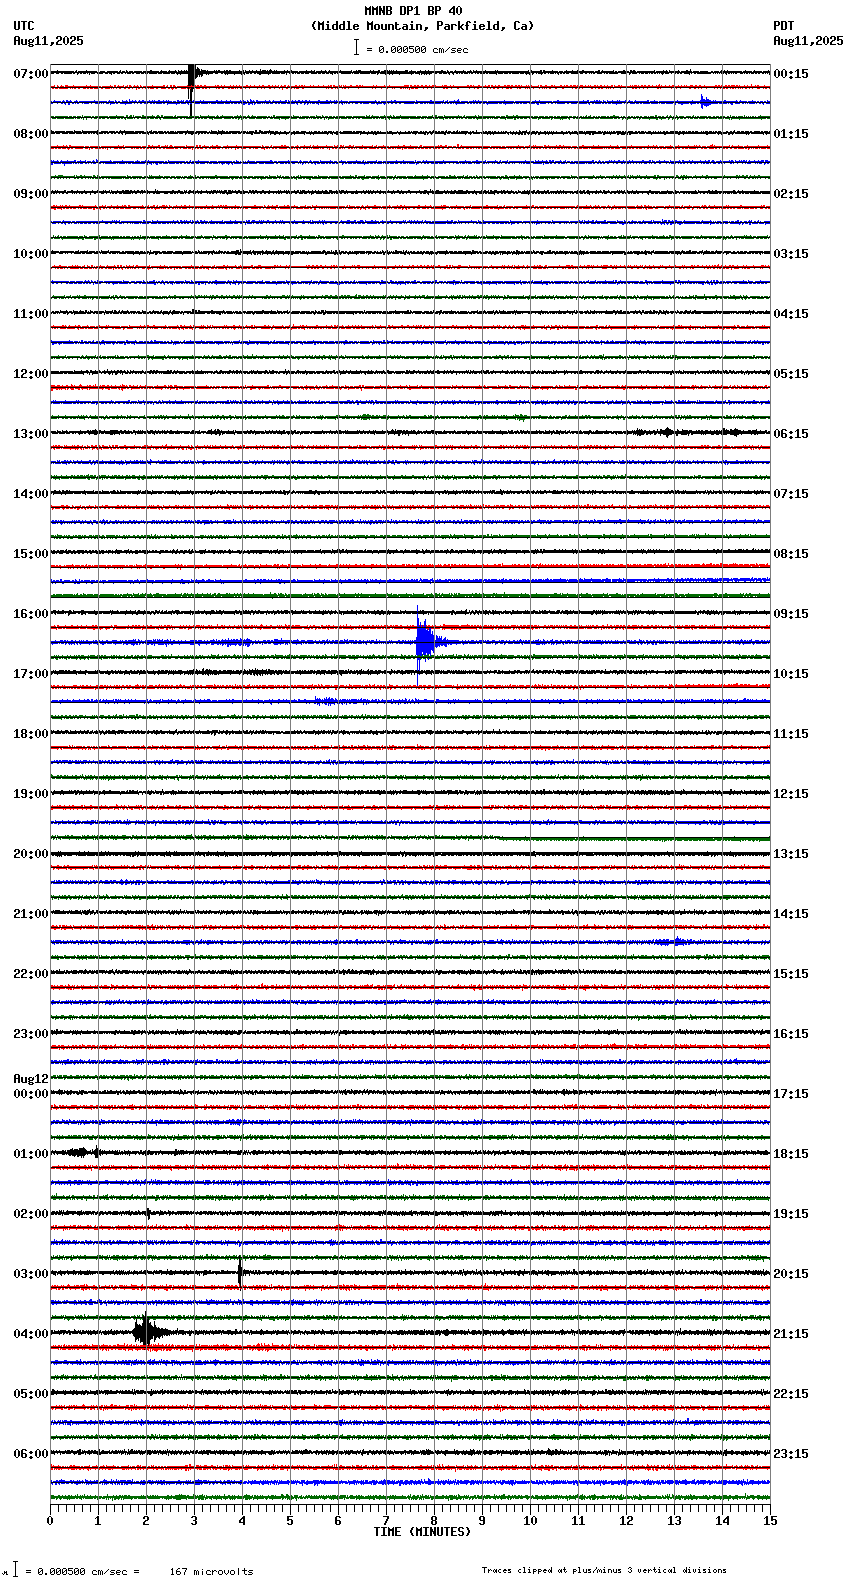
Task: Click the 'TIME (MINUTES)' axis label
Action: click(x=422, y=1532)
